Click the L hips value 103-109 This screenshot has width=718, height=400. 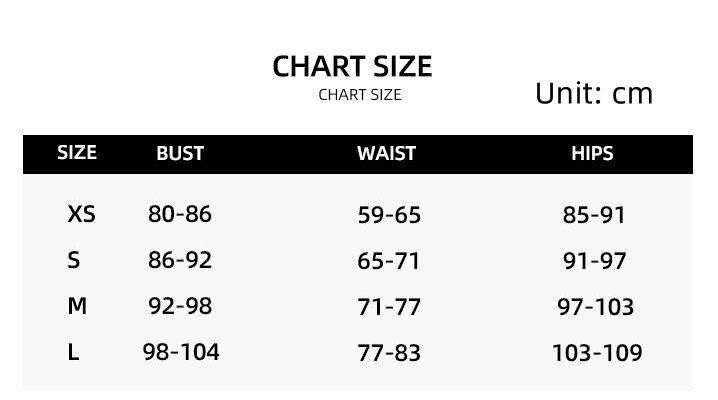[597, 353]
